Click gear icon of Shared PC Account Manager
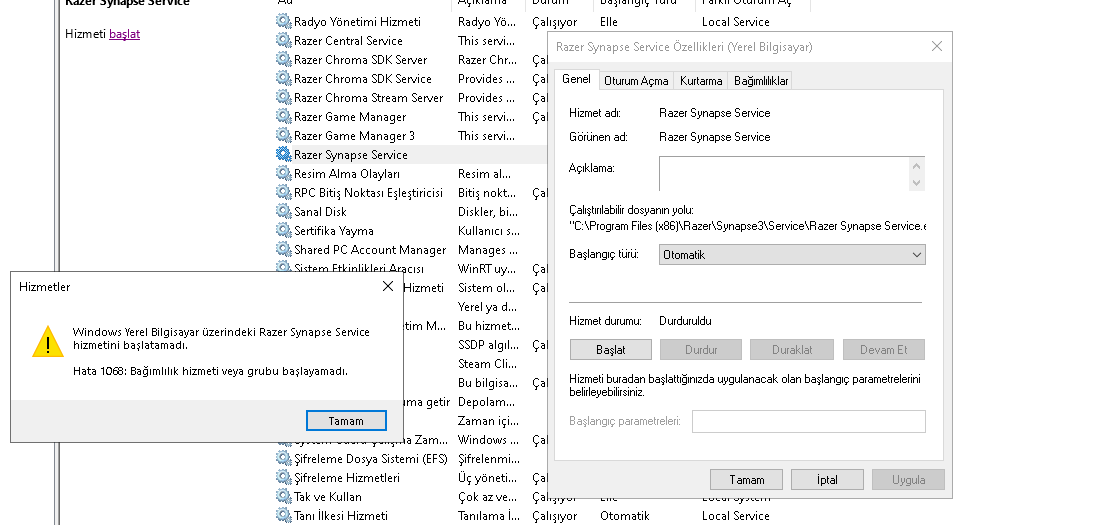1113x525 pixels. (283, 249)
